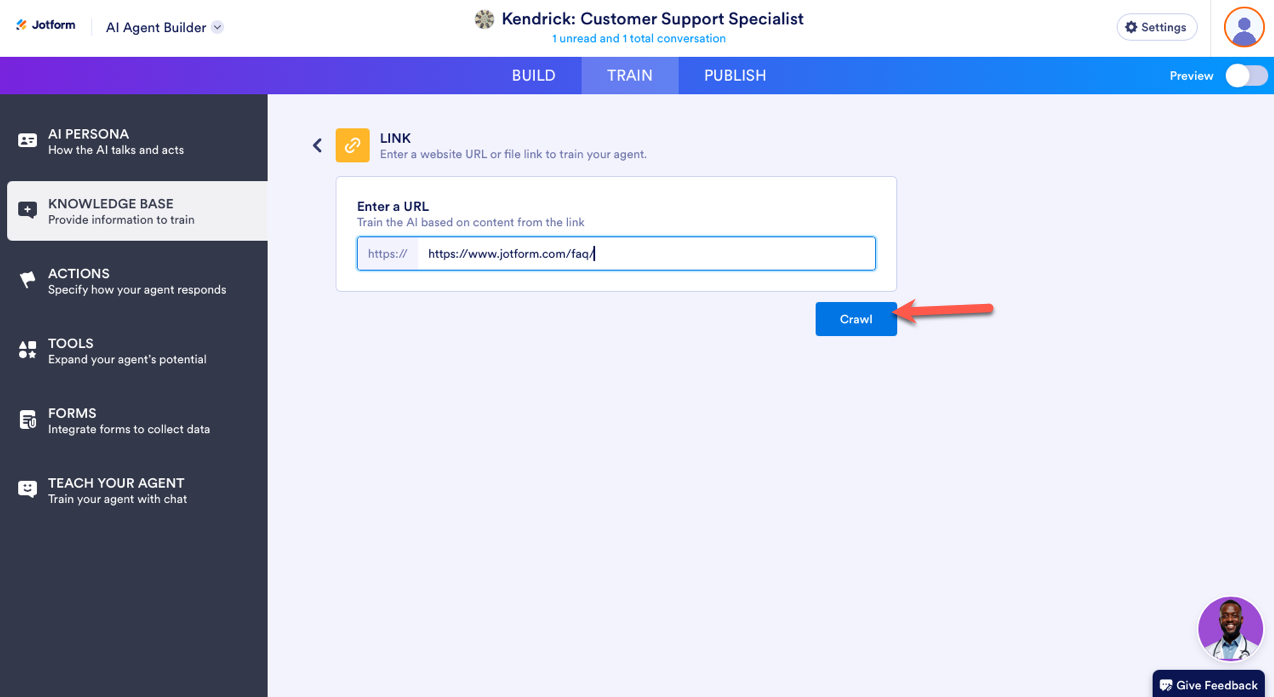Click the AI Persona card icon
Viewport: 1274px width, 697px height.
tap(28, 141)
